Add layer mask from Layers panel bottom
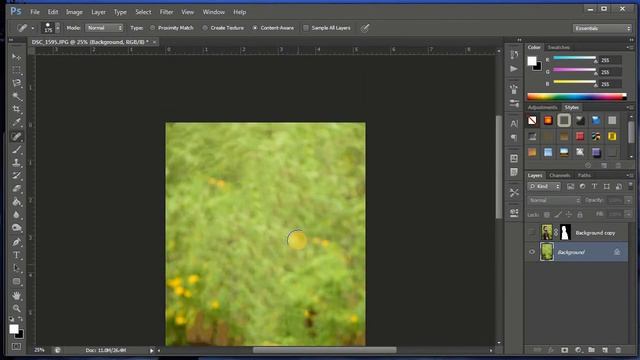This screenshot has height=360, width=640. [x=564, y=350]
